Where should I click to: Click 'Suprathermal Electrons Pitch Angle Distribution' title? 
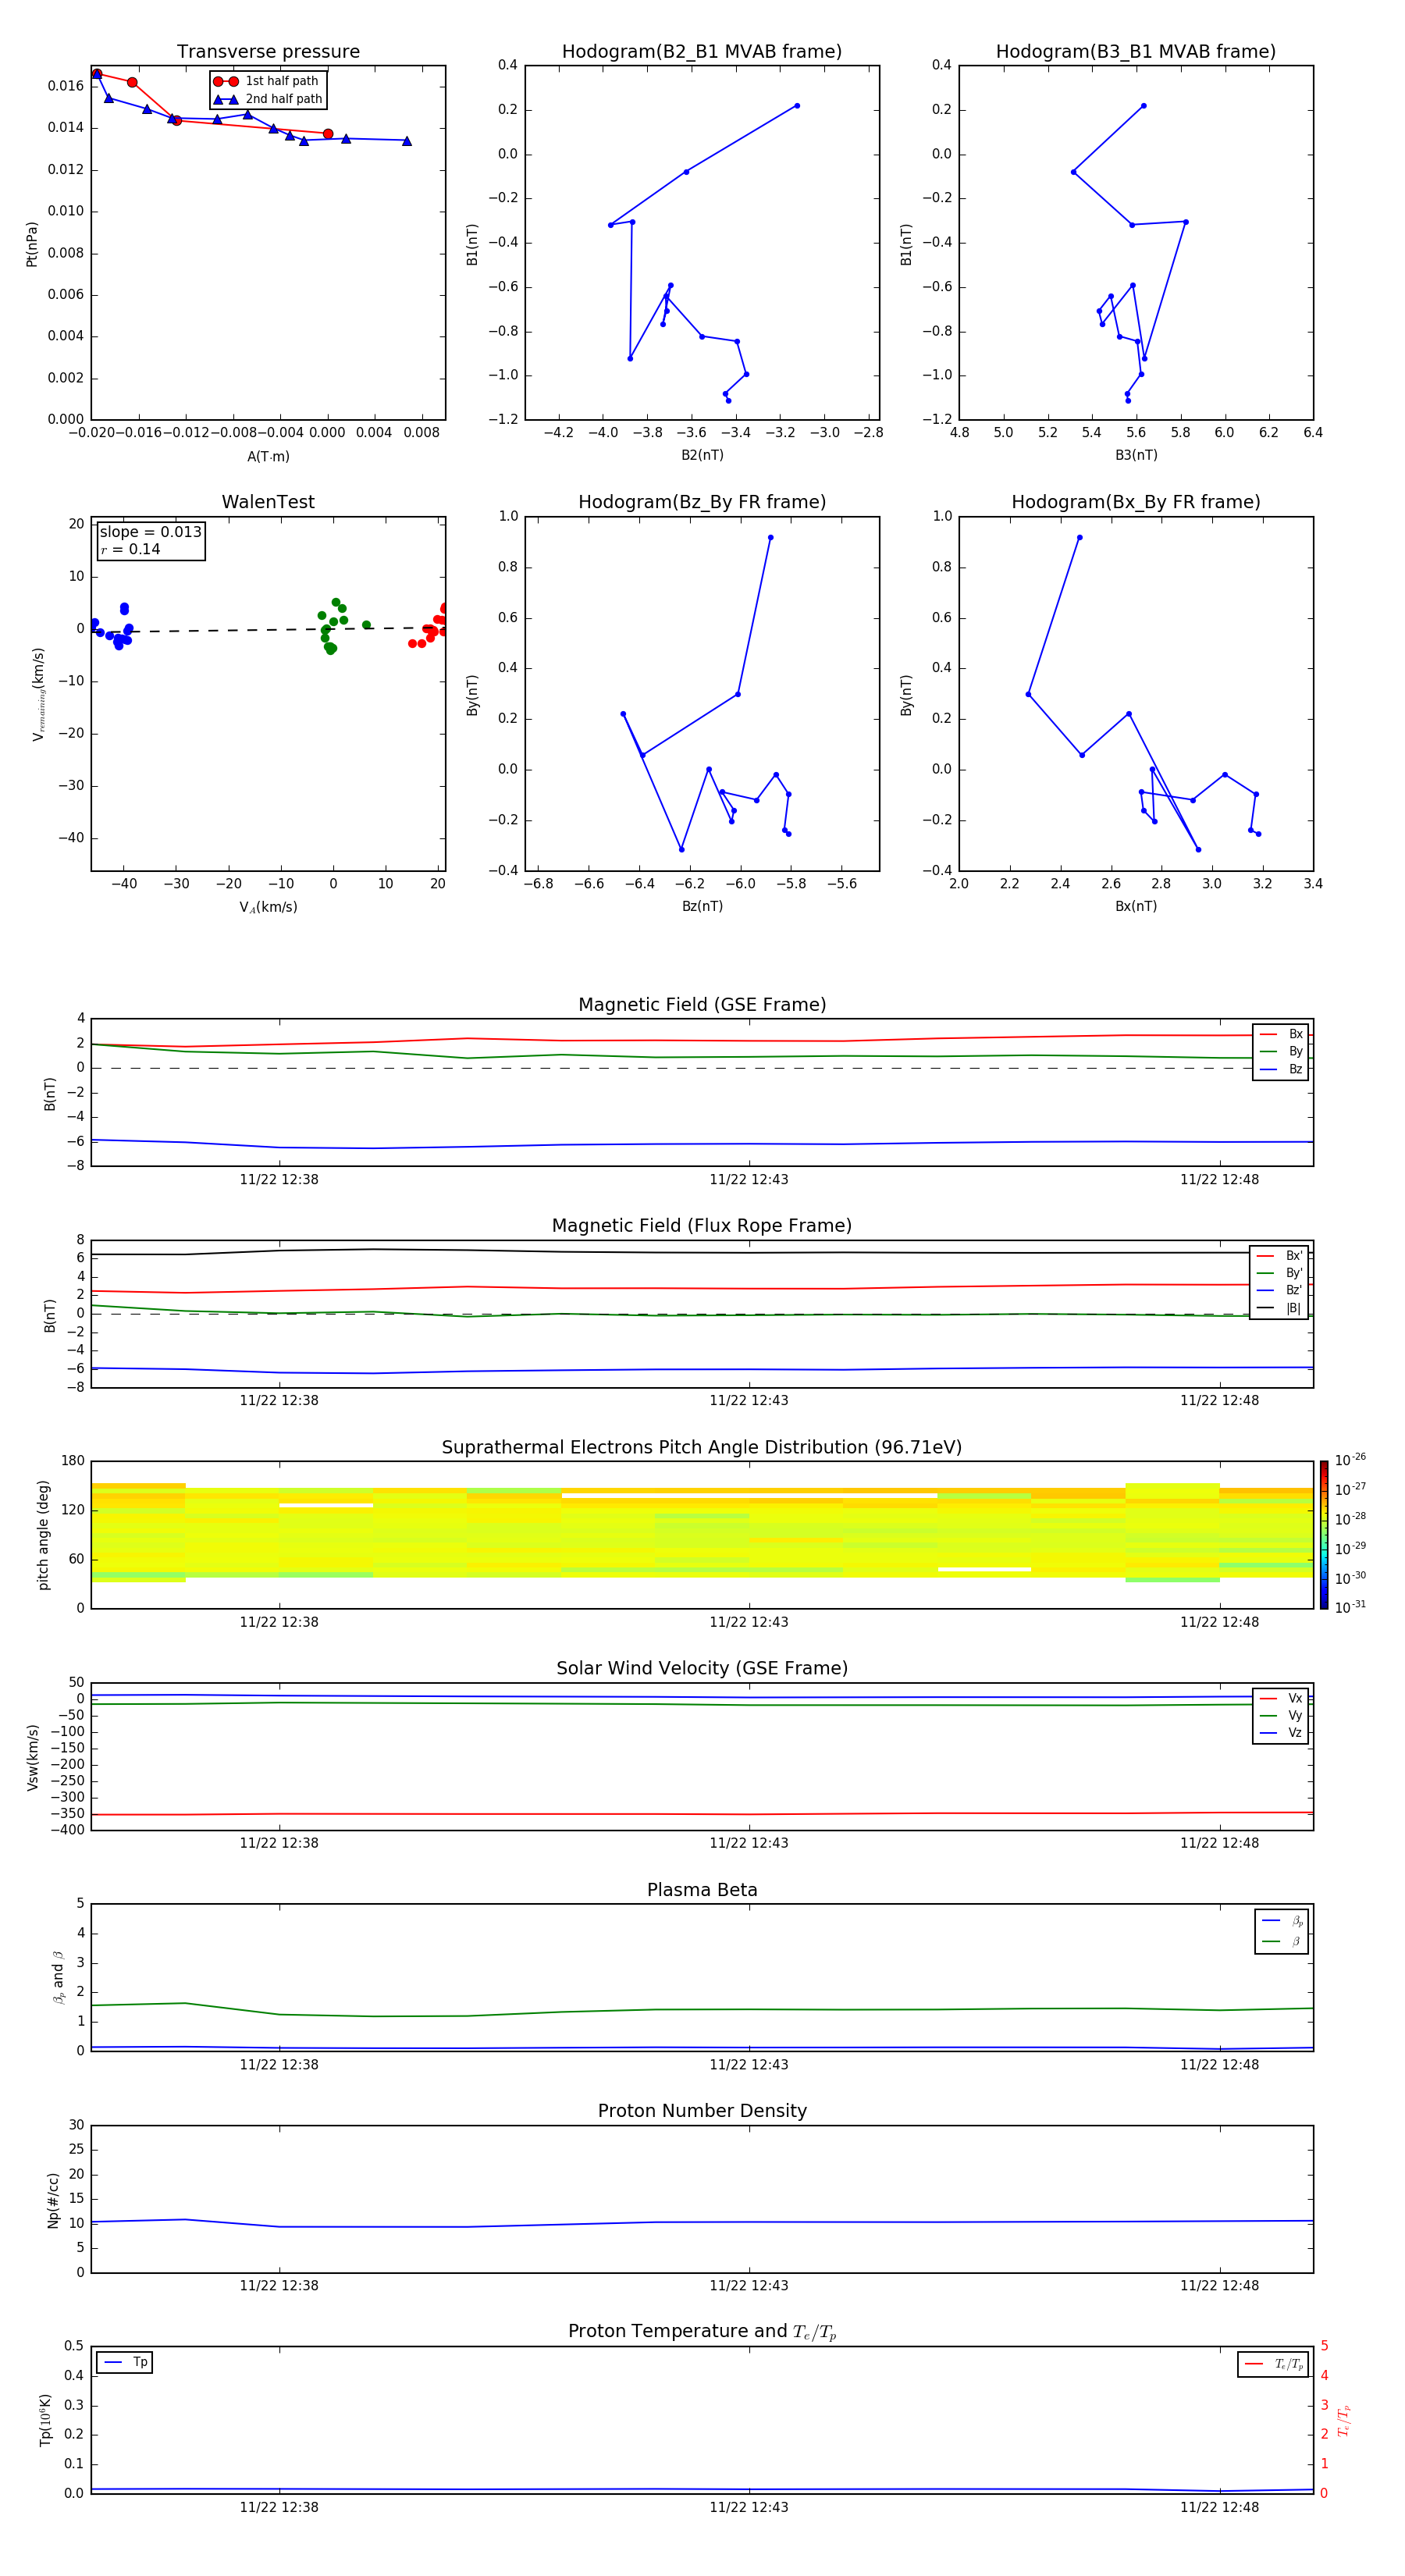tap(702, 1448)
